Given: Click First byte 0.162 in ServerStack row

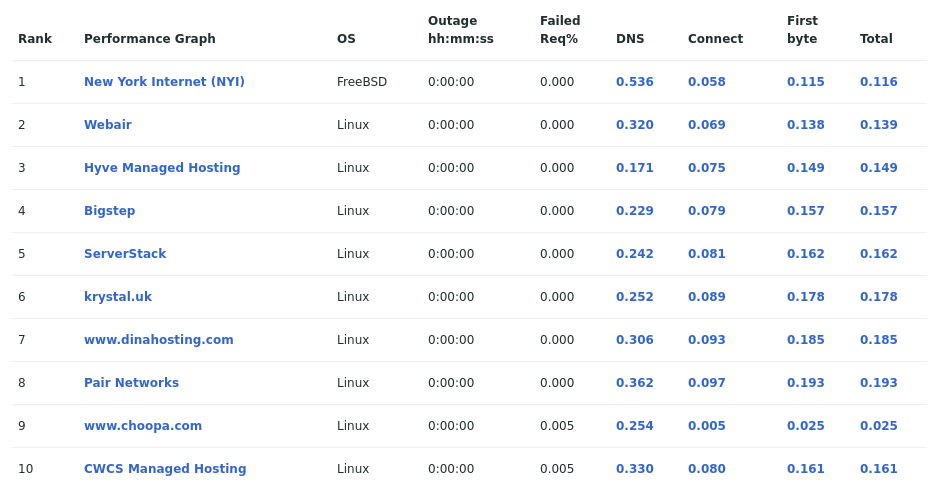Looking at the screenshot, I should tap(805, 253).
